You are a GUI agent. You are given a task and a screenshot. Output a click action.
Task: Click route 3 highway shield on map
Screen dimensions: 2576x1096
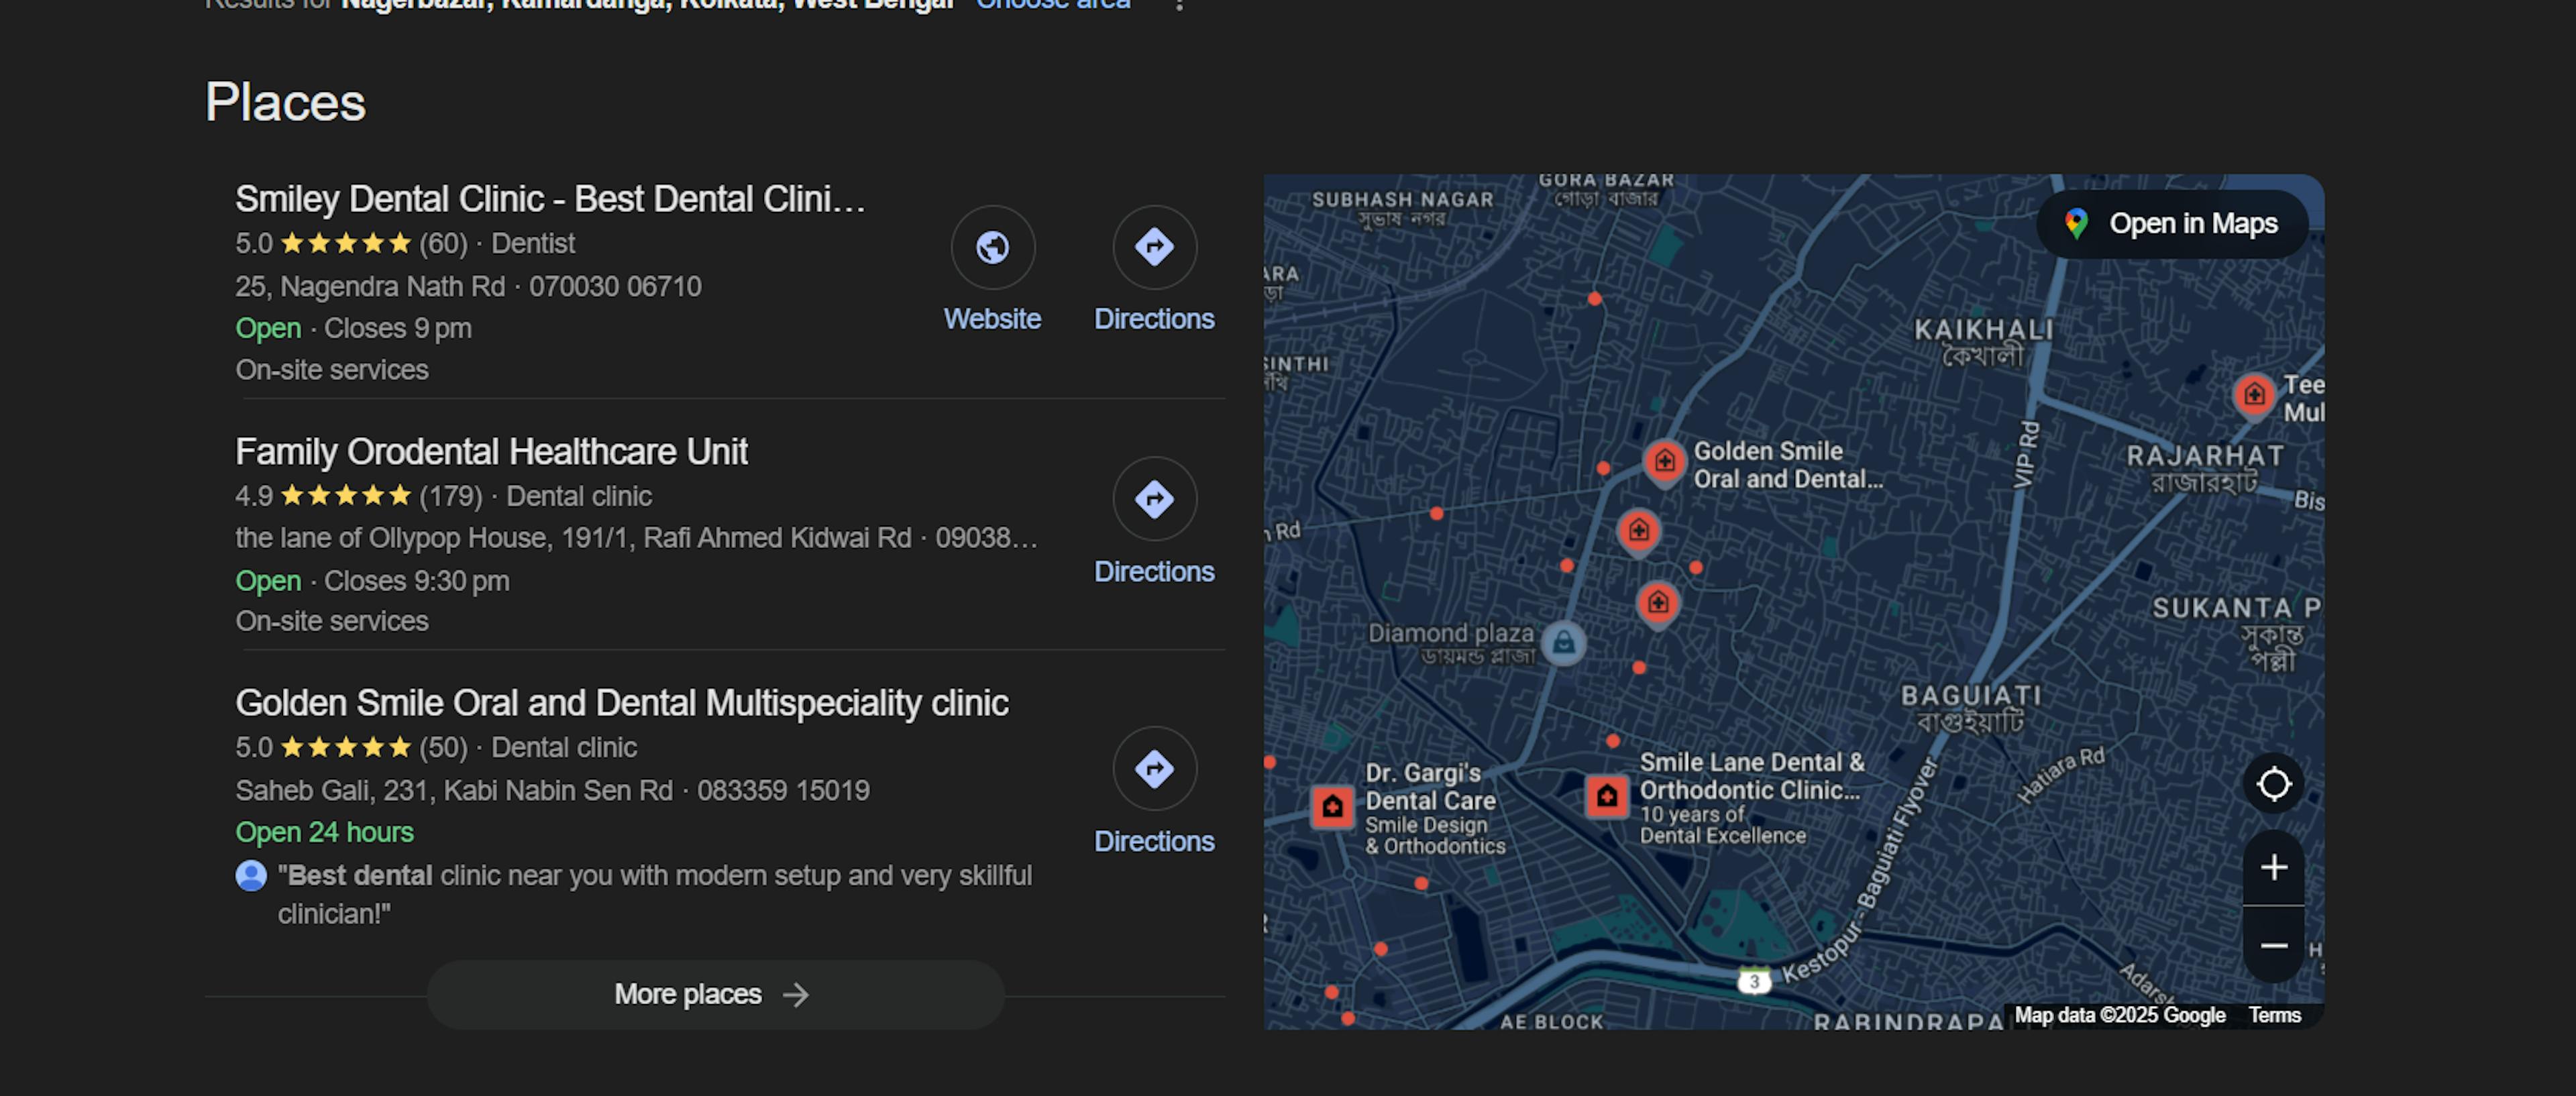[1753, 982]
